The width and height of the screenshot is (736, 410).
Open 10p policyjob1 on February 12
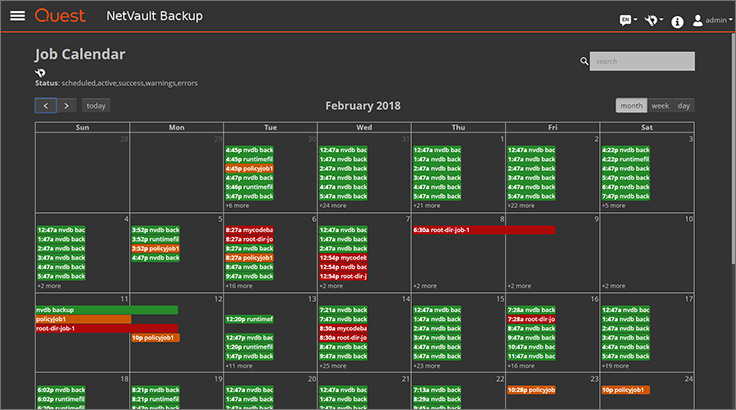pos(155,338)
